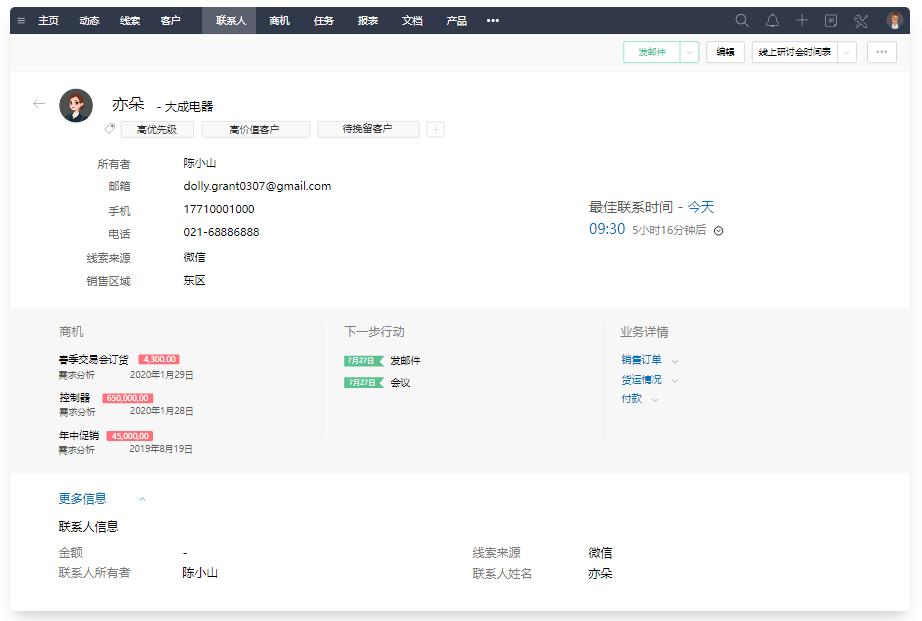Switch to the 商机 navigation tab
The width and height of the screenshot is (922, 621).
278,20
